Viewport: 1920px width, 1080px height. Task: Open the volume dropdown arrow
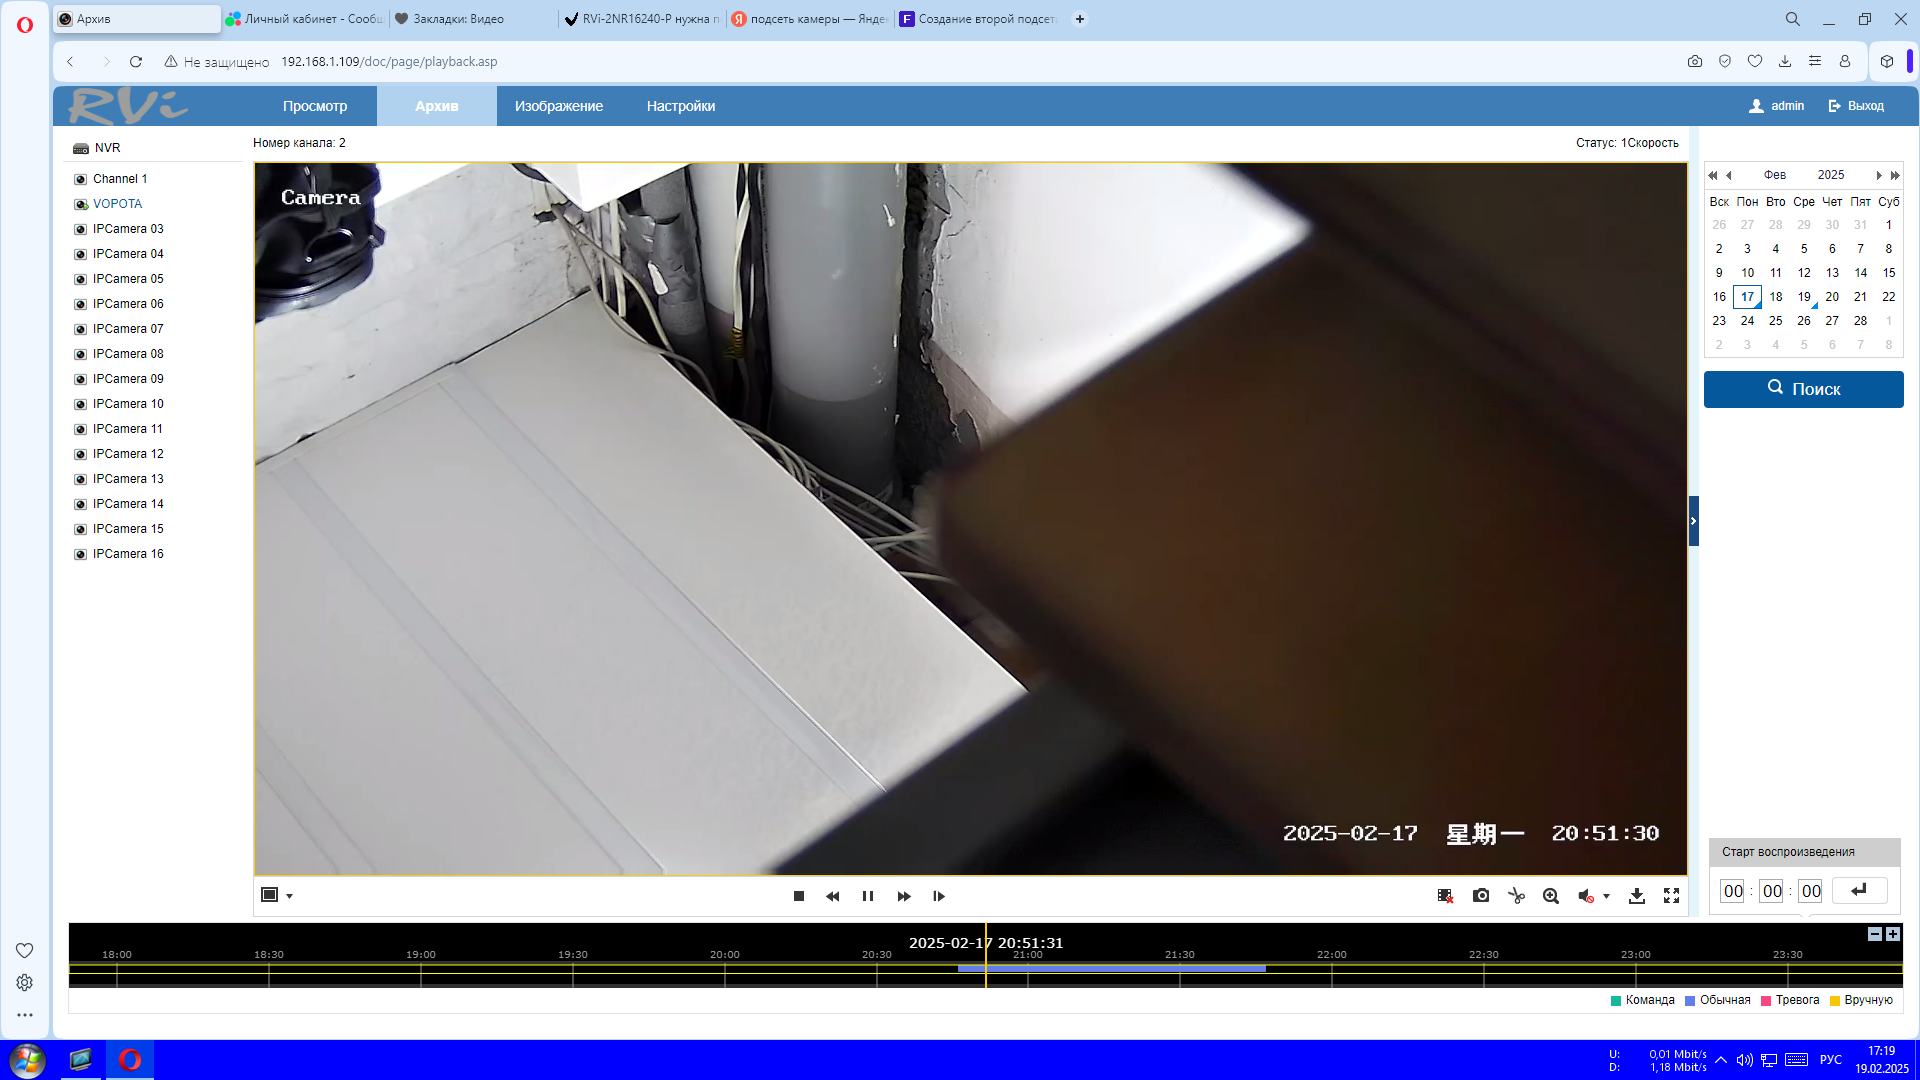(1606, 896)
